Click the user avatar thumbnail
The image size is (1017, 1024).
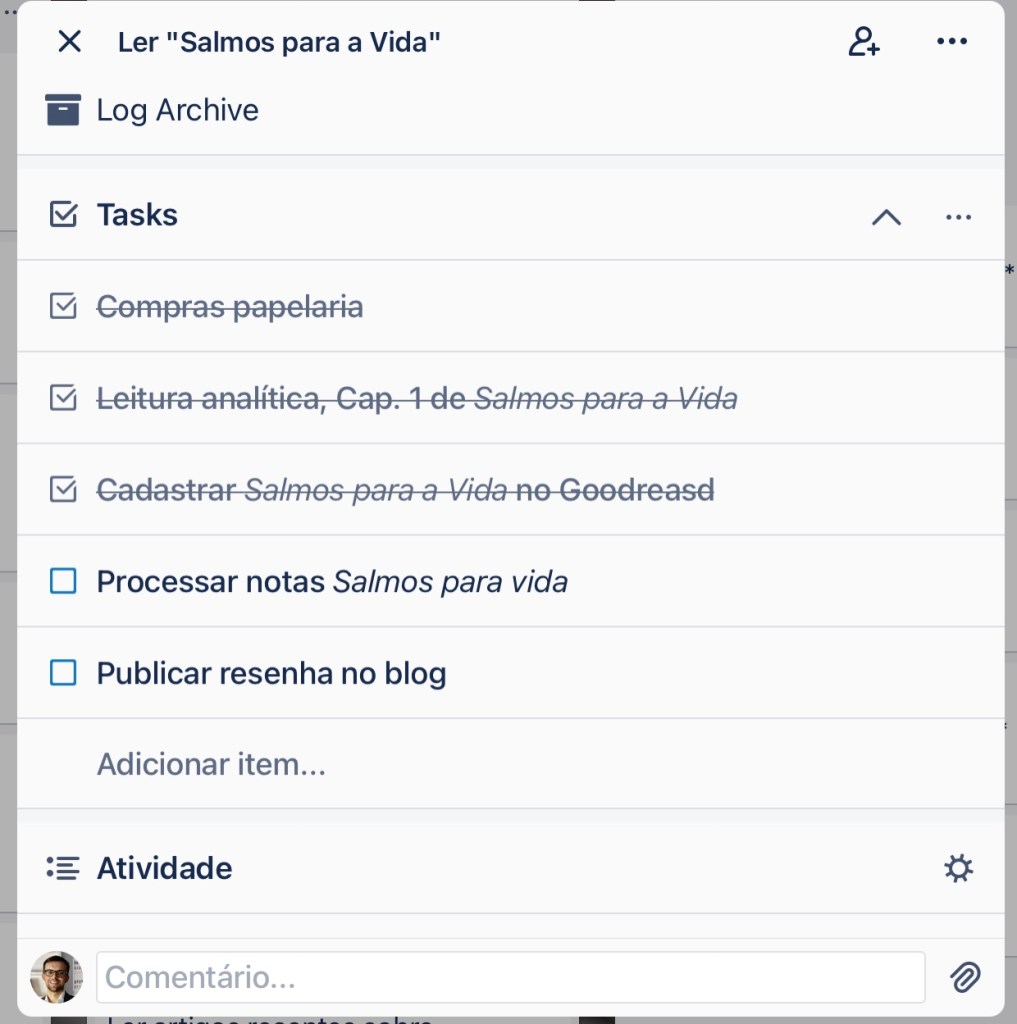click(56, 977)
